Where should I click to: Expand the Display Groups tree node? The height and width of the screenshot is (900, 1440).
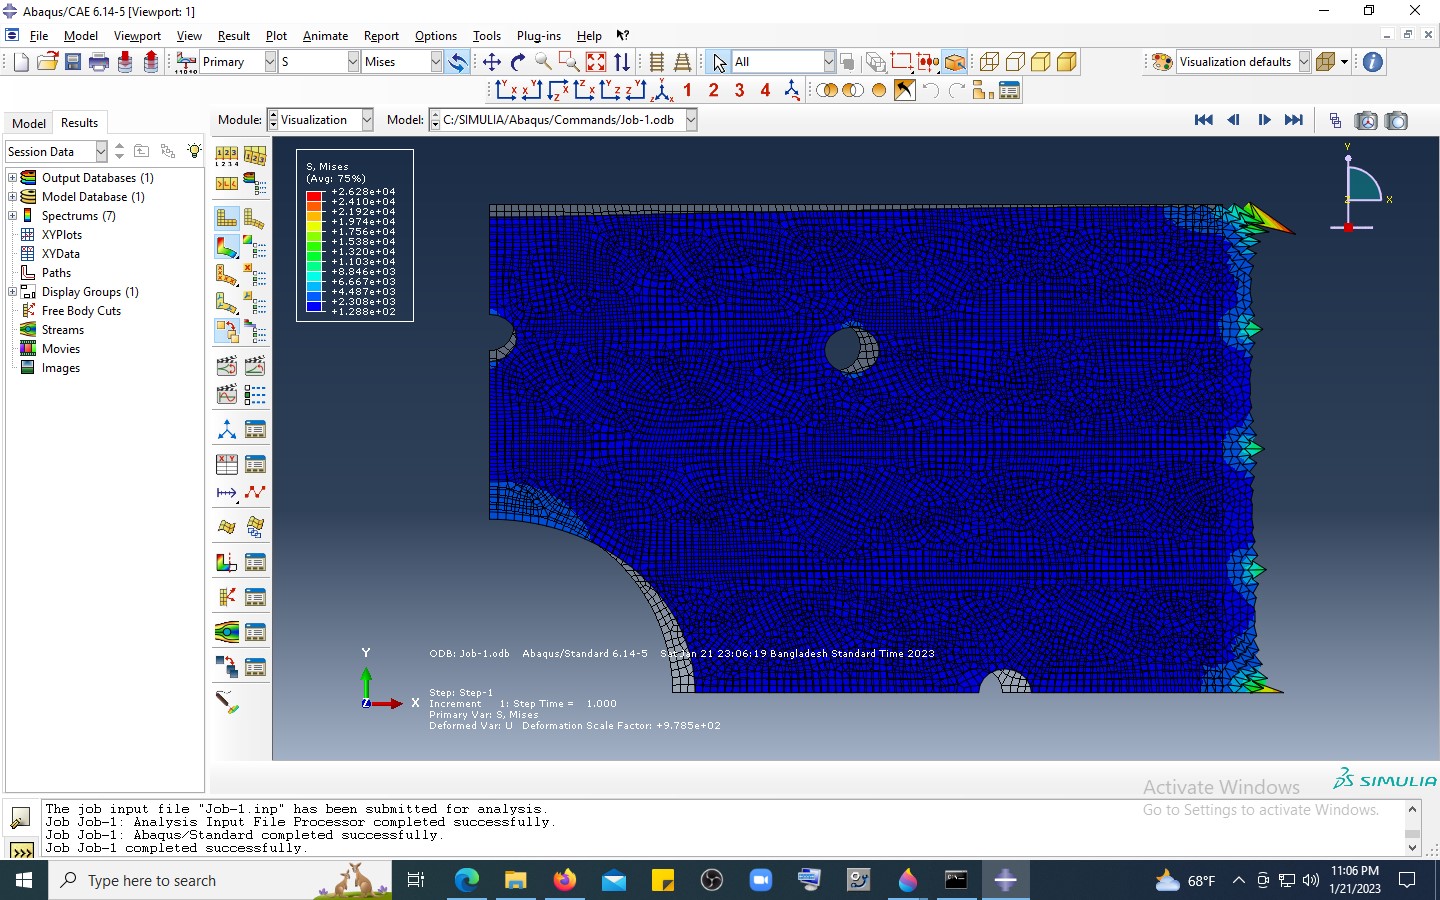click(x=13, y=292)
